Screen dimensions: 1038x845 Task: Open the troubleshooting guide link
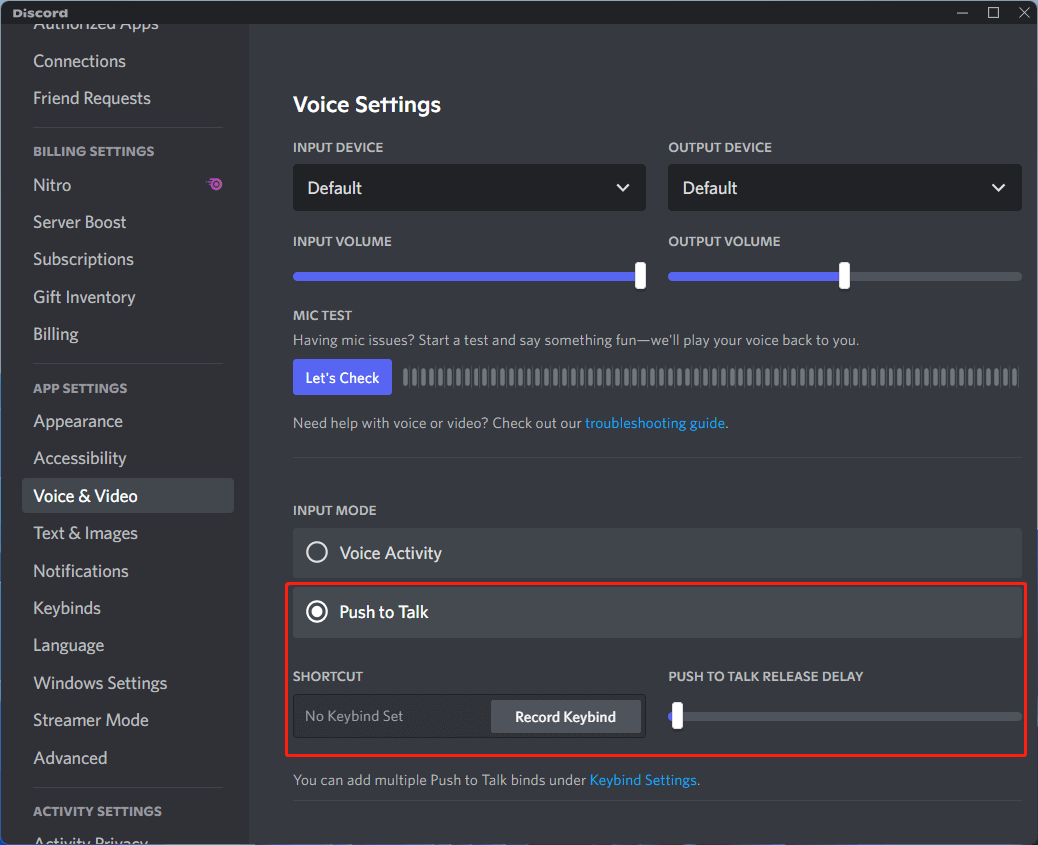point(654,423)
